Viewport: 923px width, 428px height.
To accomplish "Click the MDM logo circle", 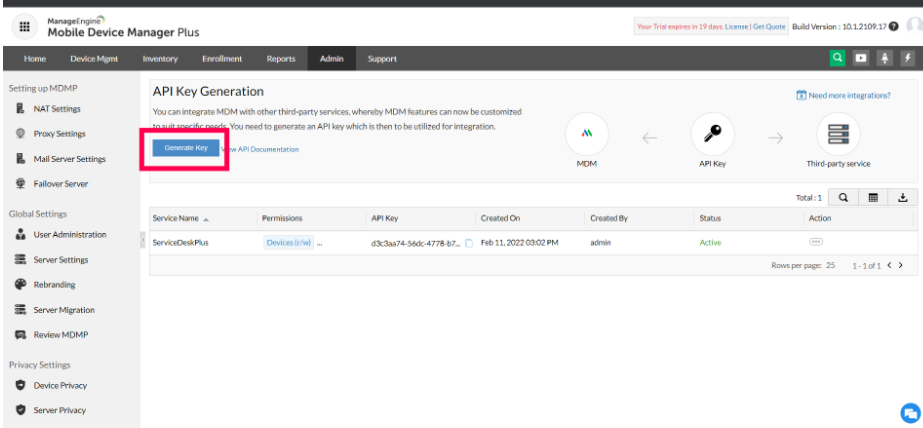I will [586, 134].
